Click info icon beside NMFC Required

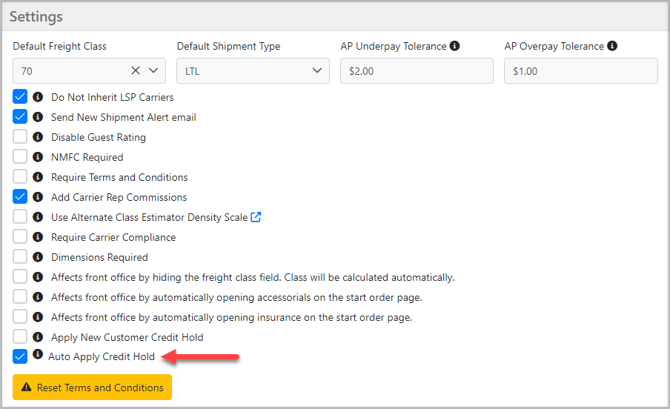click(x=38, y=157)
